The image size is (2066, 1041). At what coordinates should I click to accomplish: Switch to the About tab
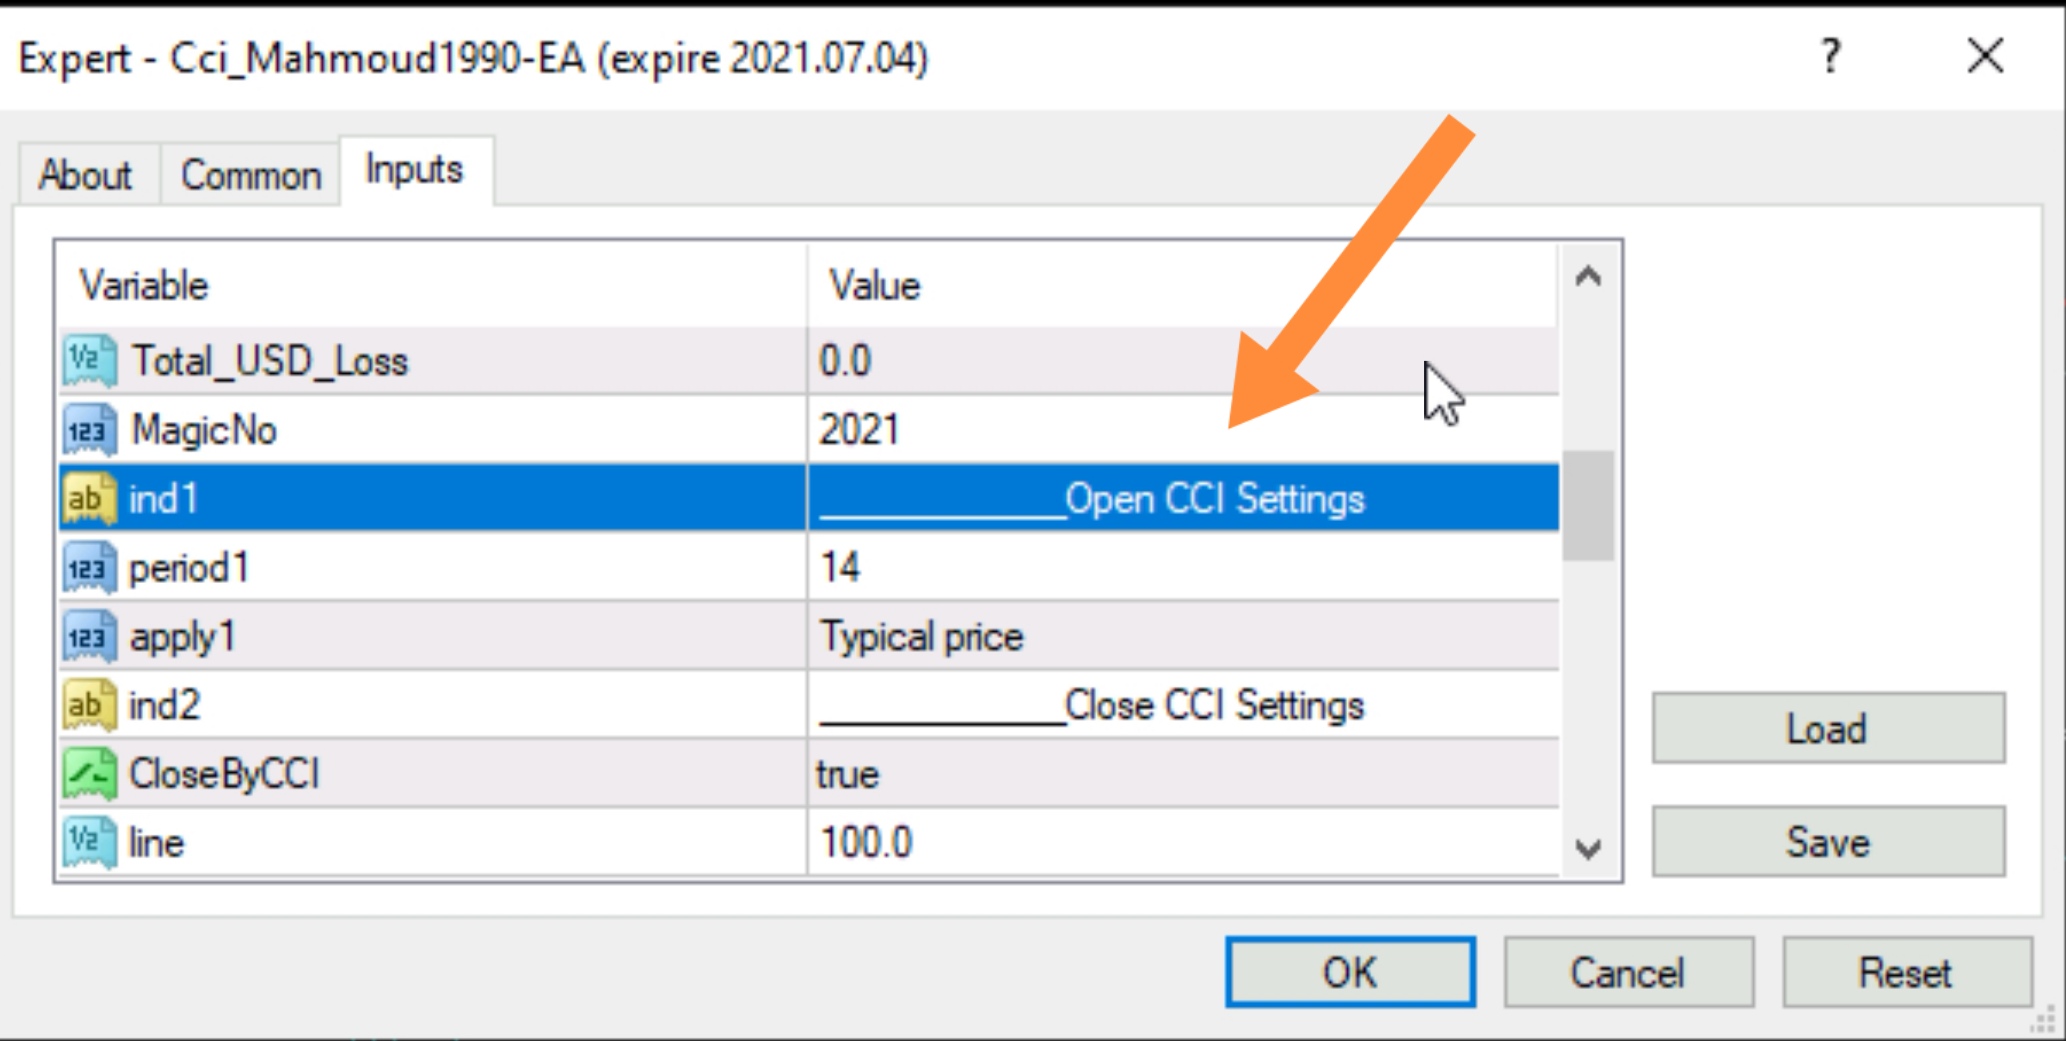85,175
